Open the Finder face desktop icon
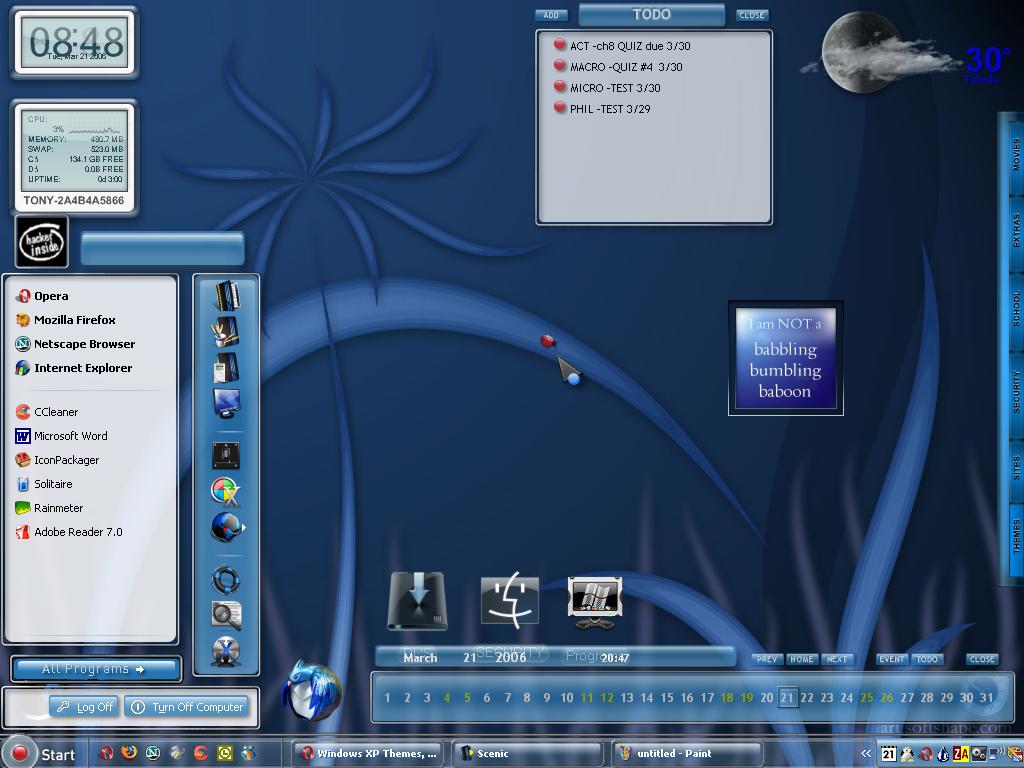Viewport: 1024px width, 768px height. pos(510,600)
